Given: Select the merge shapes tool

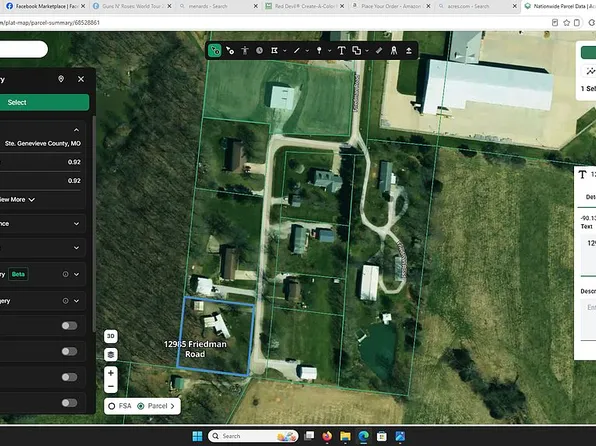Looking at the screenshot, I should [x=357, y=50].
